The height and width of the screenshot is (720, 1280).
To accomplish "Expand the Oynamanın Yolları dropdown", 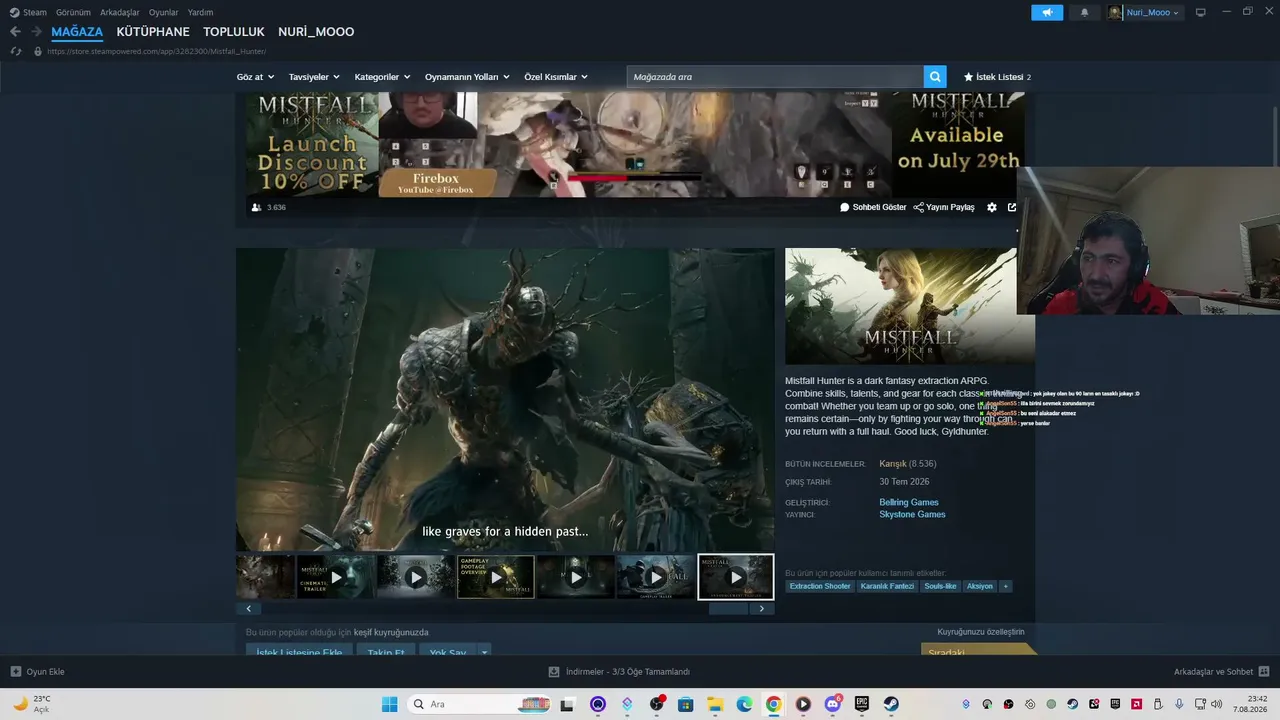I will pos(467,77).
